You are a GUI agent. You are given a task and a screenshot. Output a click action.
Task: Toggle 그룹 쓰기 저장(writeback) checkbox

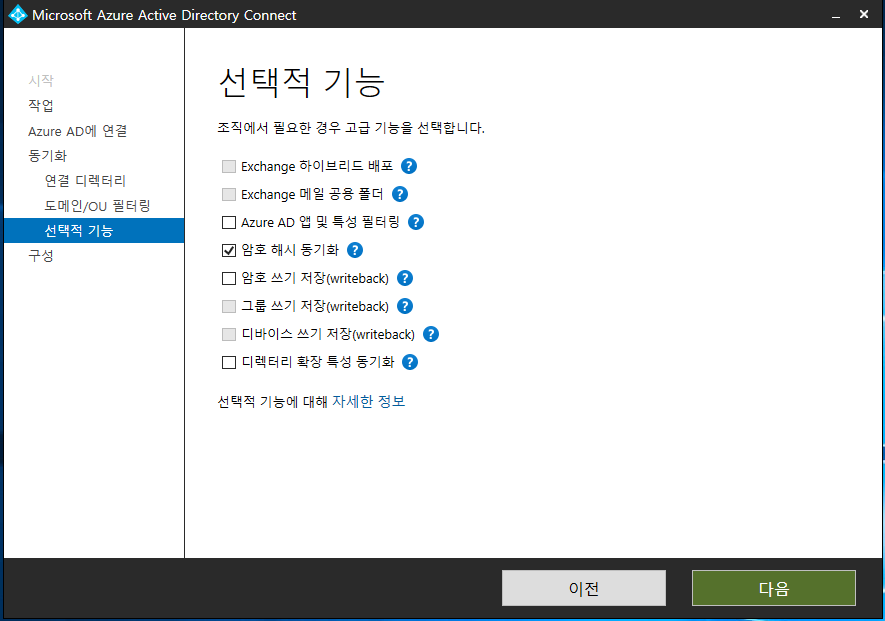[x=229, y=306]
